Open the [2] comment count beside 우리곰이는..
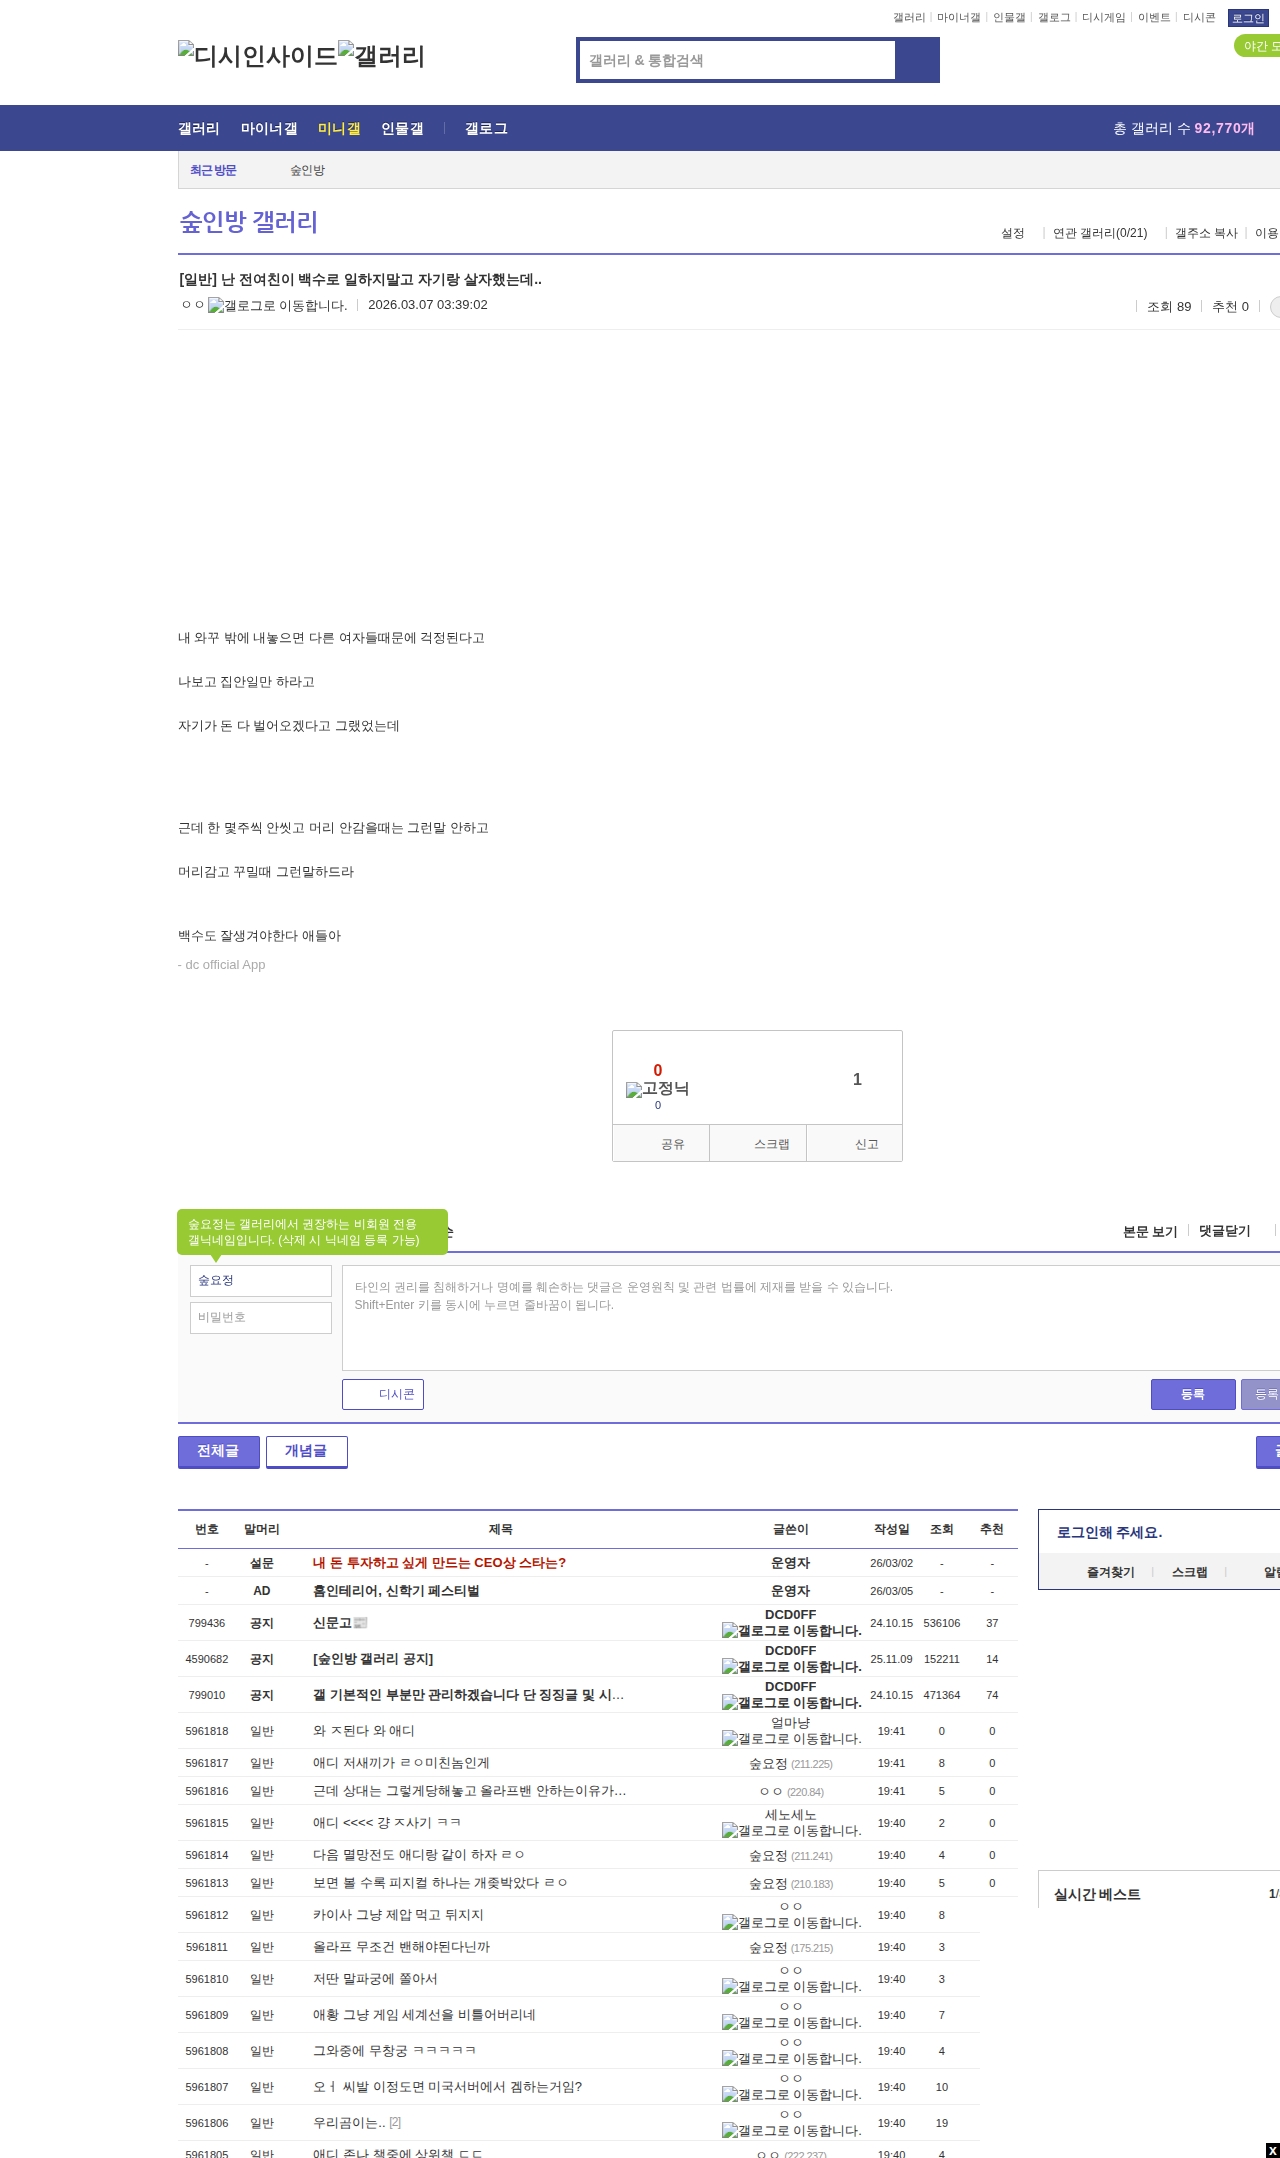This screenshot has width=1280, height=2158. tap(395, 2123)
